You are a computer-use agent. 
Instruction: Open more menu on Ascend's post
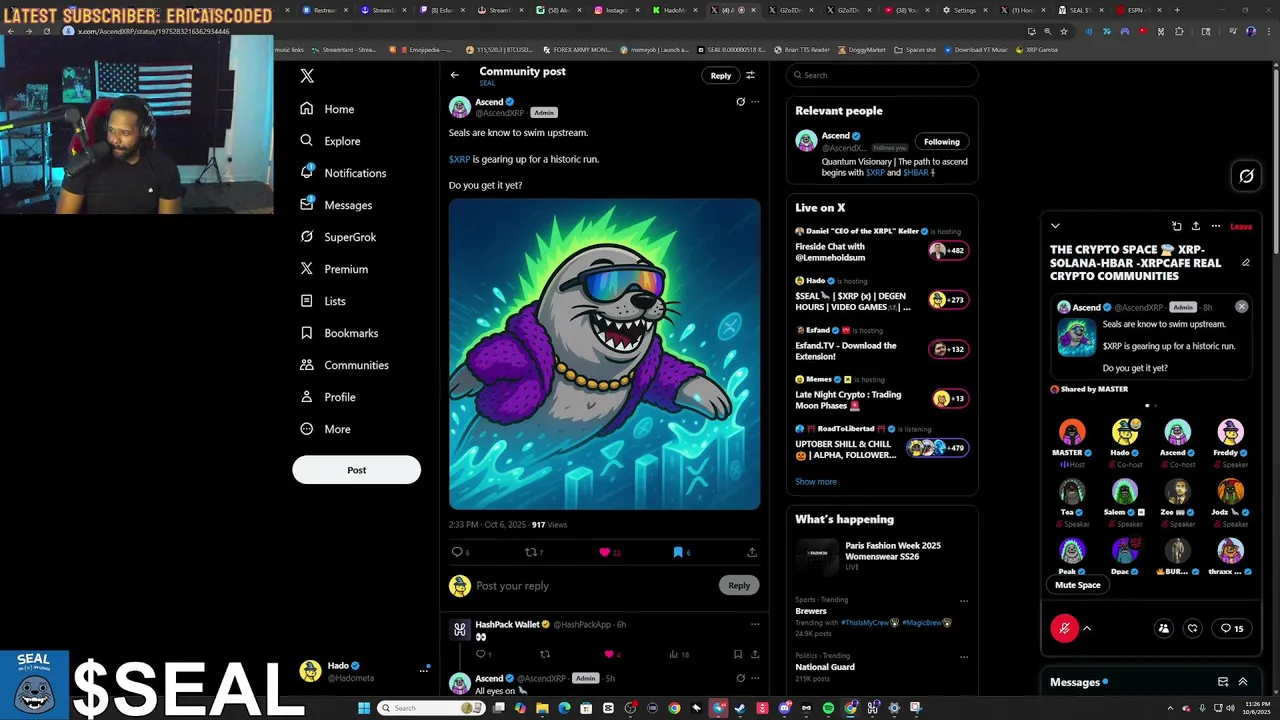tap(755, 102)
